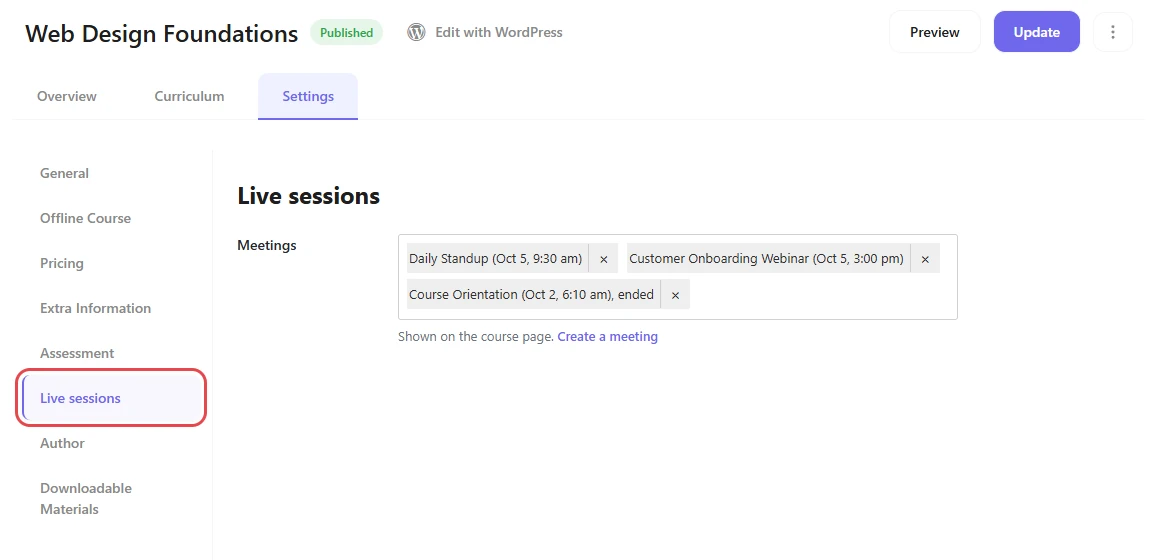Viewport: 1160px width, 560px height.
Task: Click the Course Orientation (Oct 2, 6:10 am), ended text
Action: pyautogui.click(x=531, y=294)
